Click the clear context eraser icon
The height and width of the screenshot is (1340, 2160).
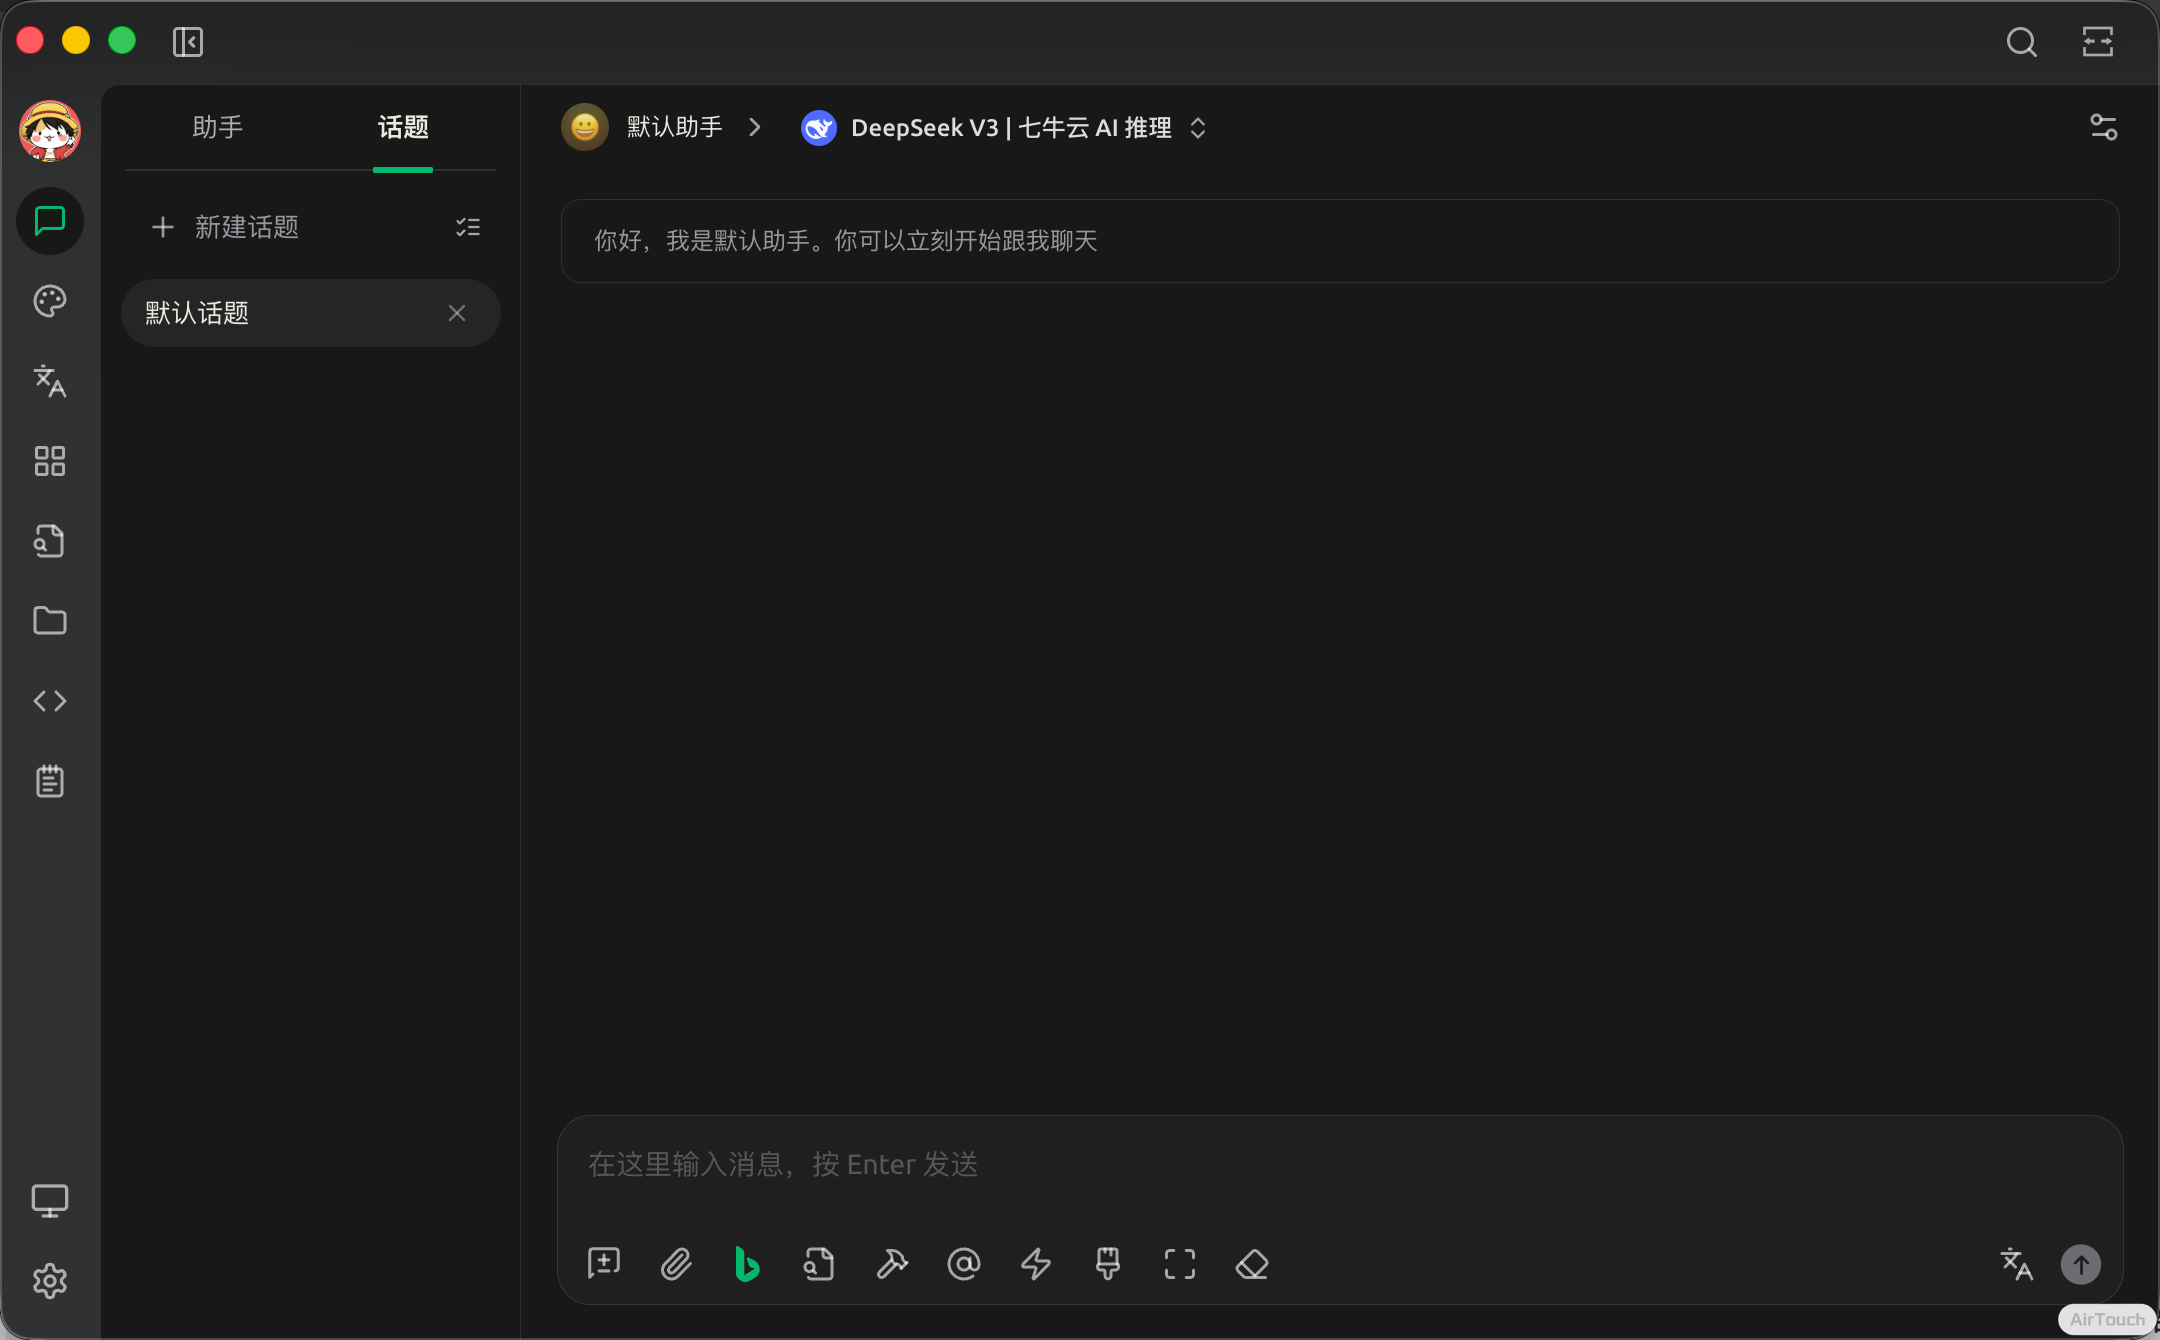click(1252, 1264)
